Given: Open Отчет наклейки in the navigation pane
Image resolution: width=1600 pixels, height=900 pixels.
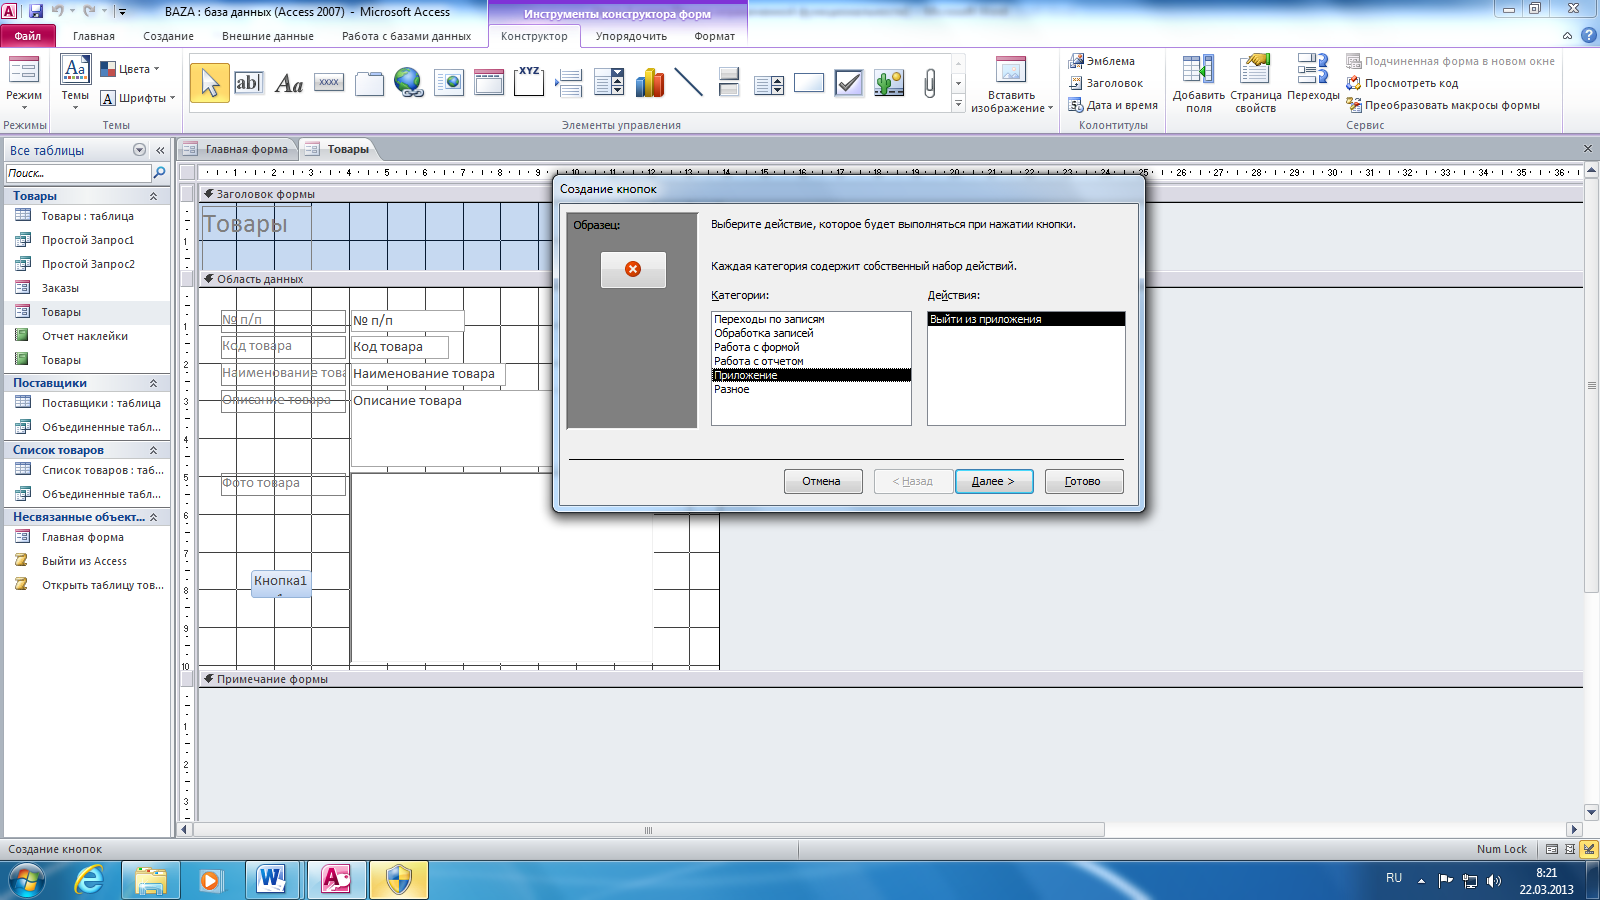Looking at the screenshot, I should (x=85, y=336).
